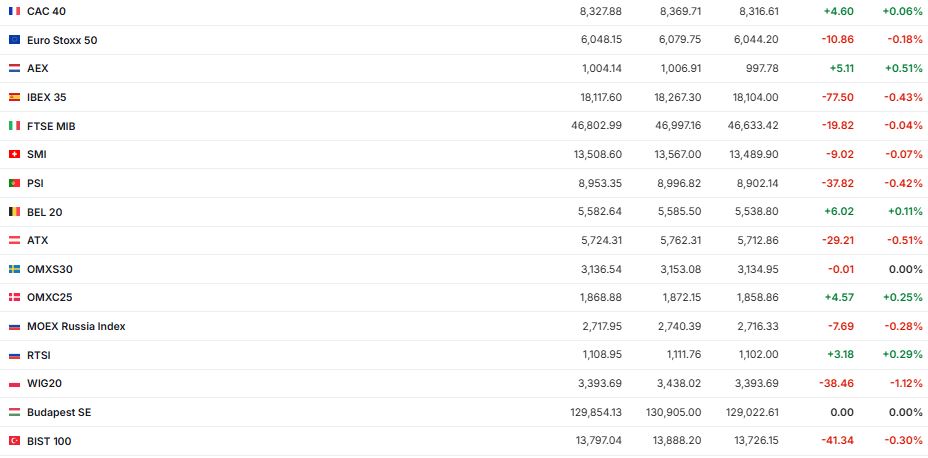The width and height of the screenshot is (928, 458).
Task: Click the Belgium flag icon beside BEL 20
Action: (x=14, y=212)
